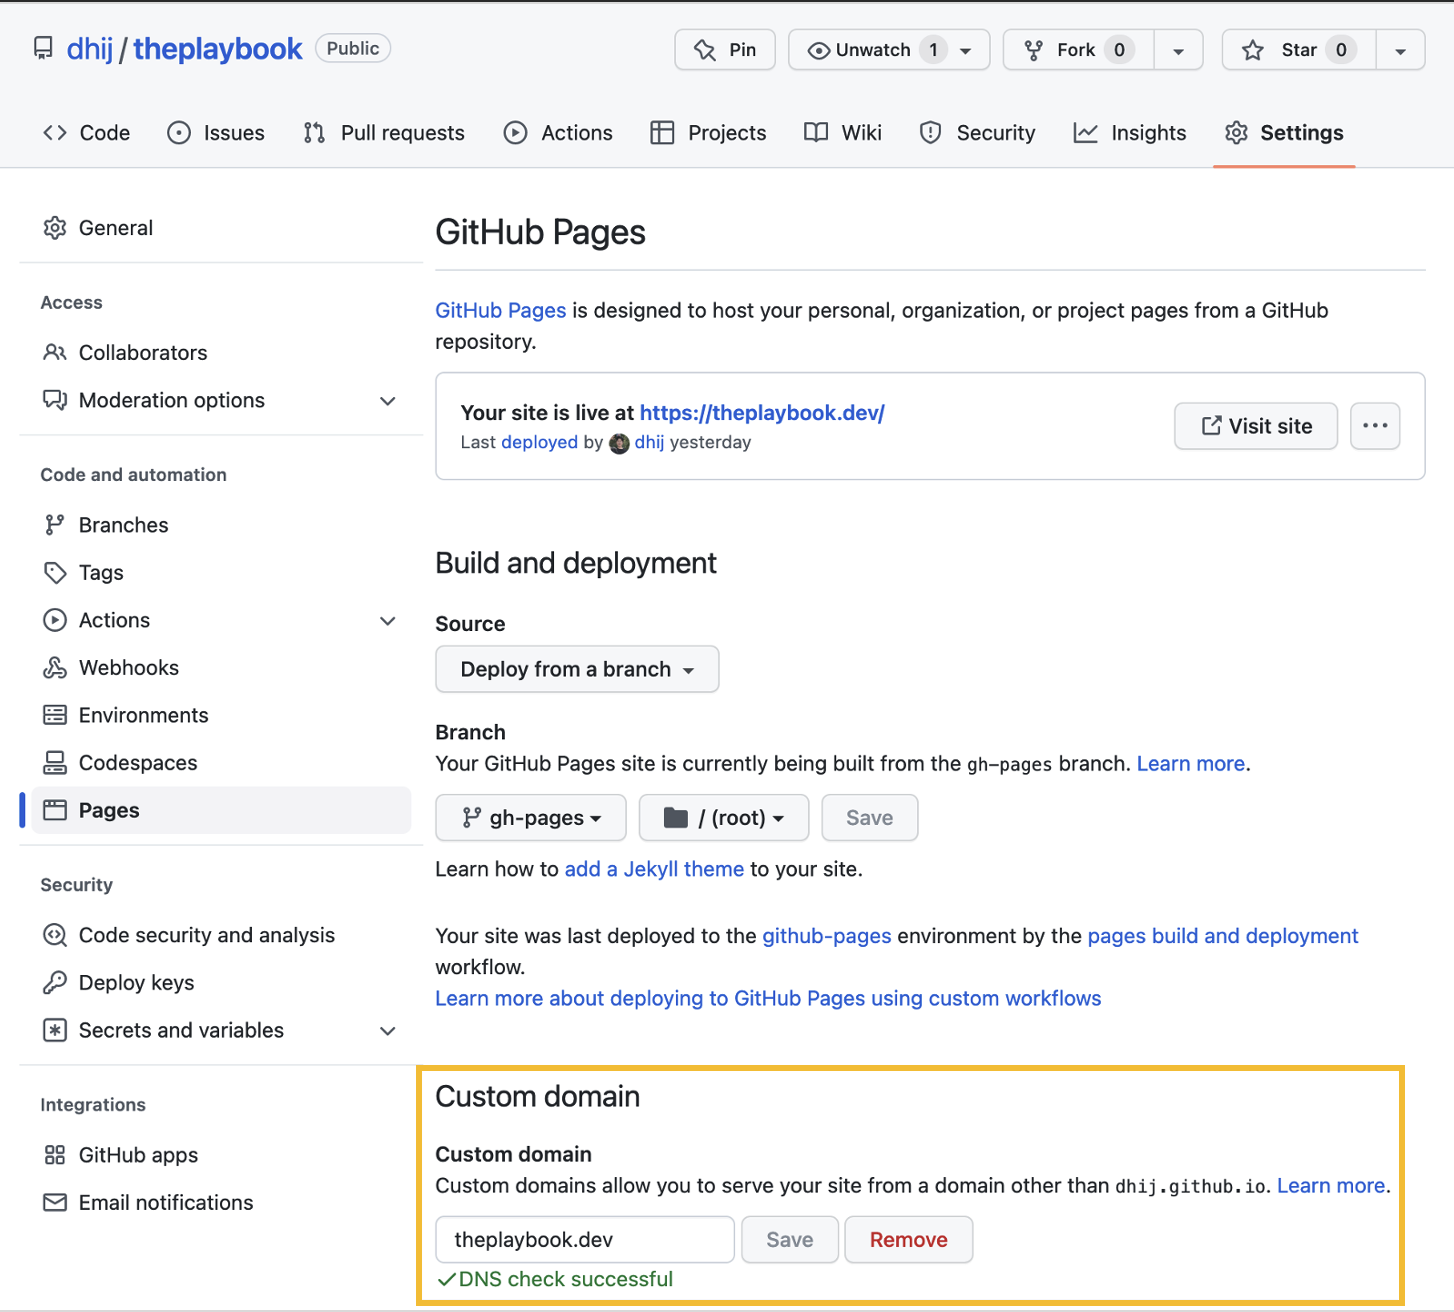Click the Visit site button
This screenshot has height=1312, width=1454.
(x=1256, y=426)
